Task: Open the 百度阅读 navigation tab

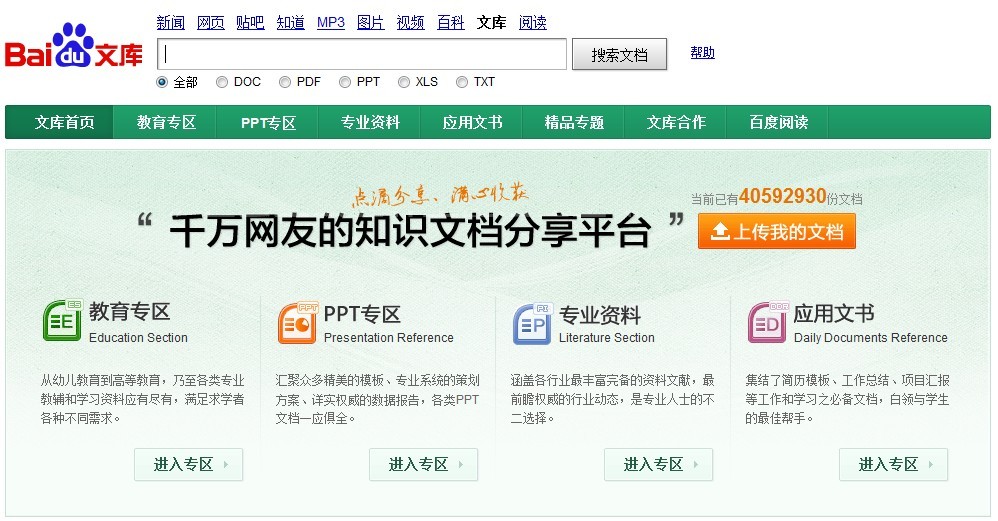Action: tap(778, 122)
